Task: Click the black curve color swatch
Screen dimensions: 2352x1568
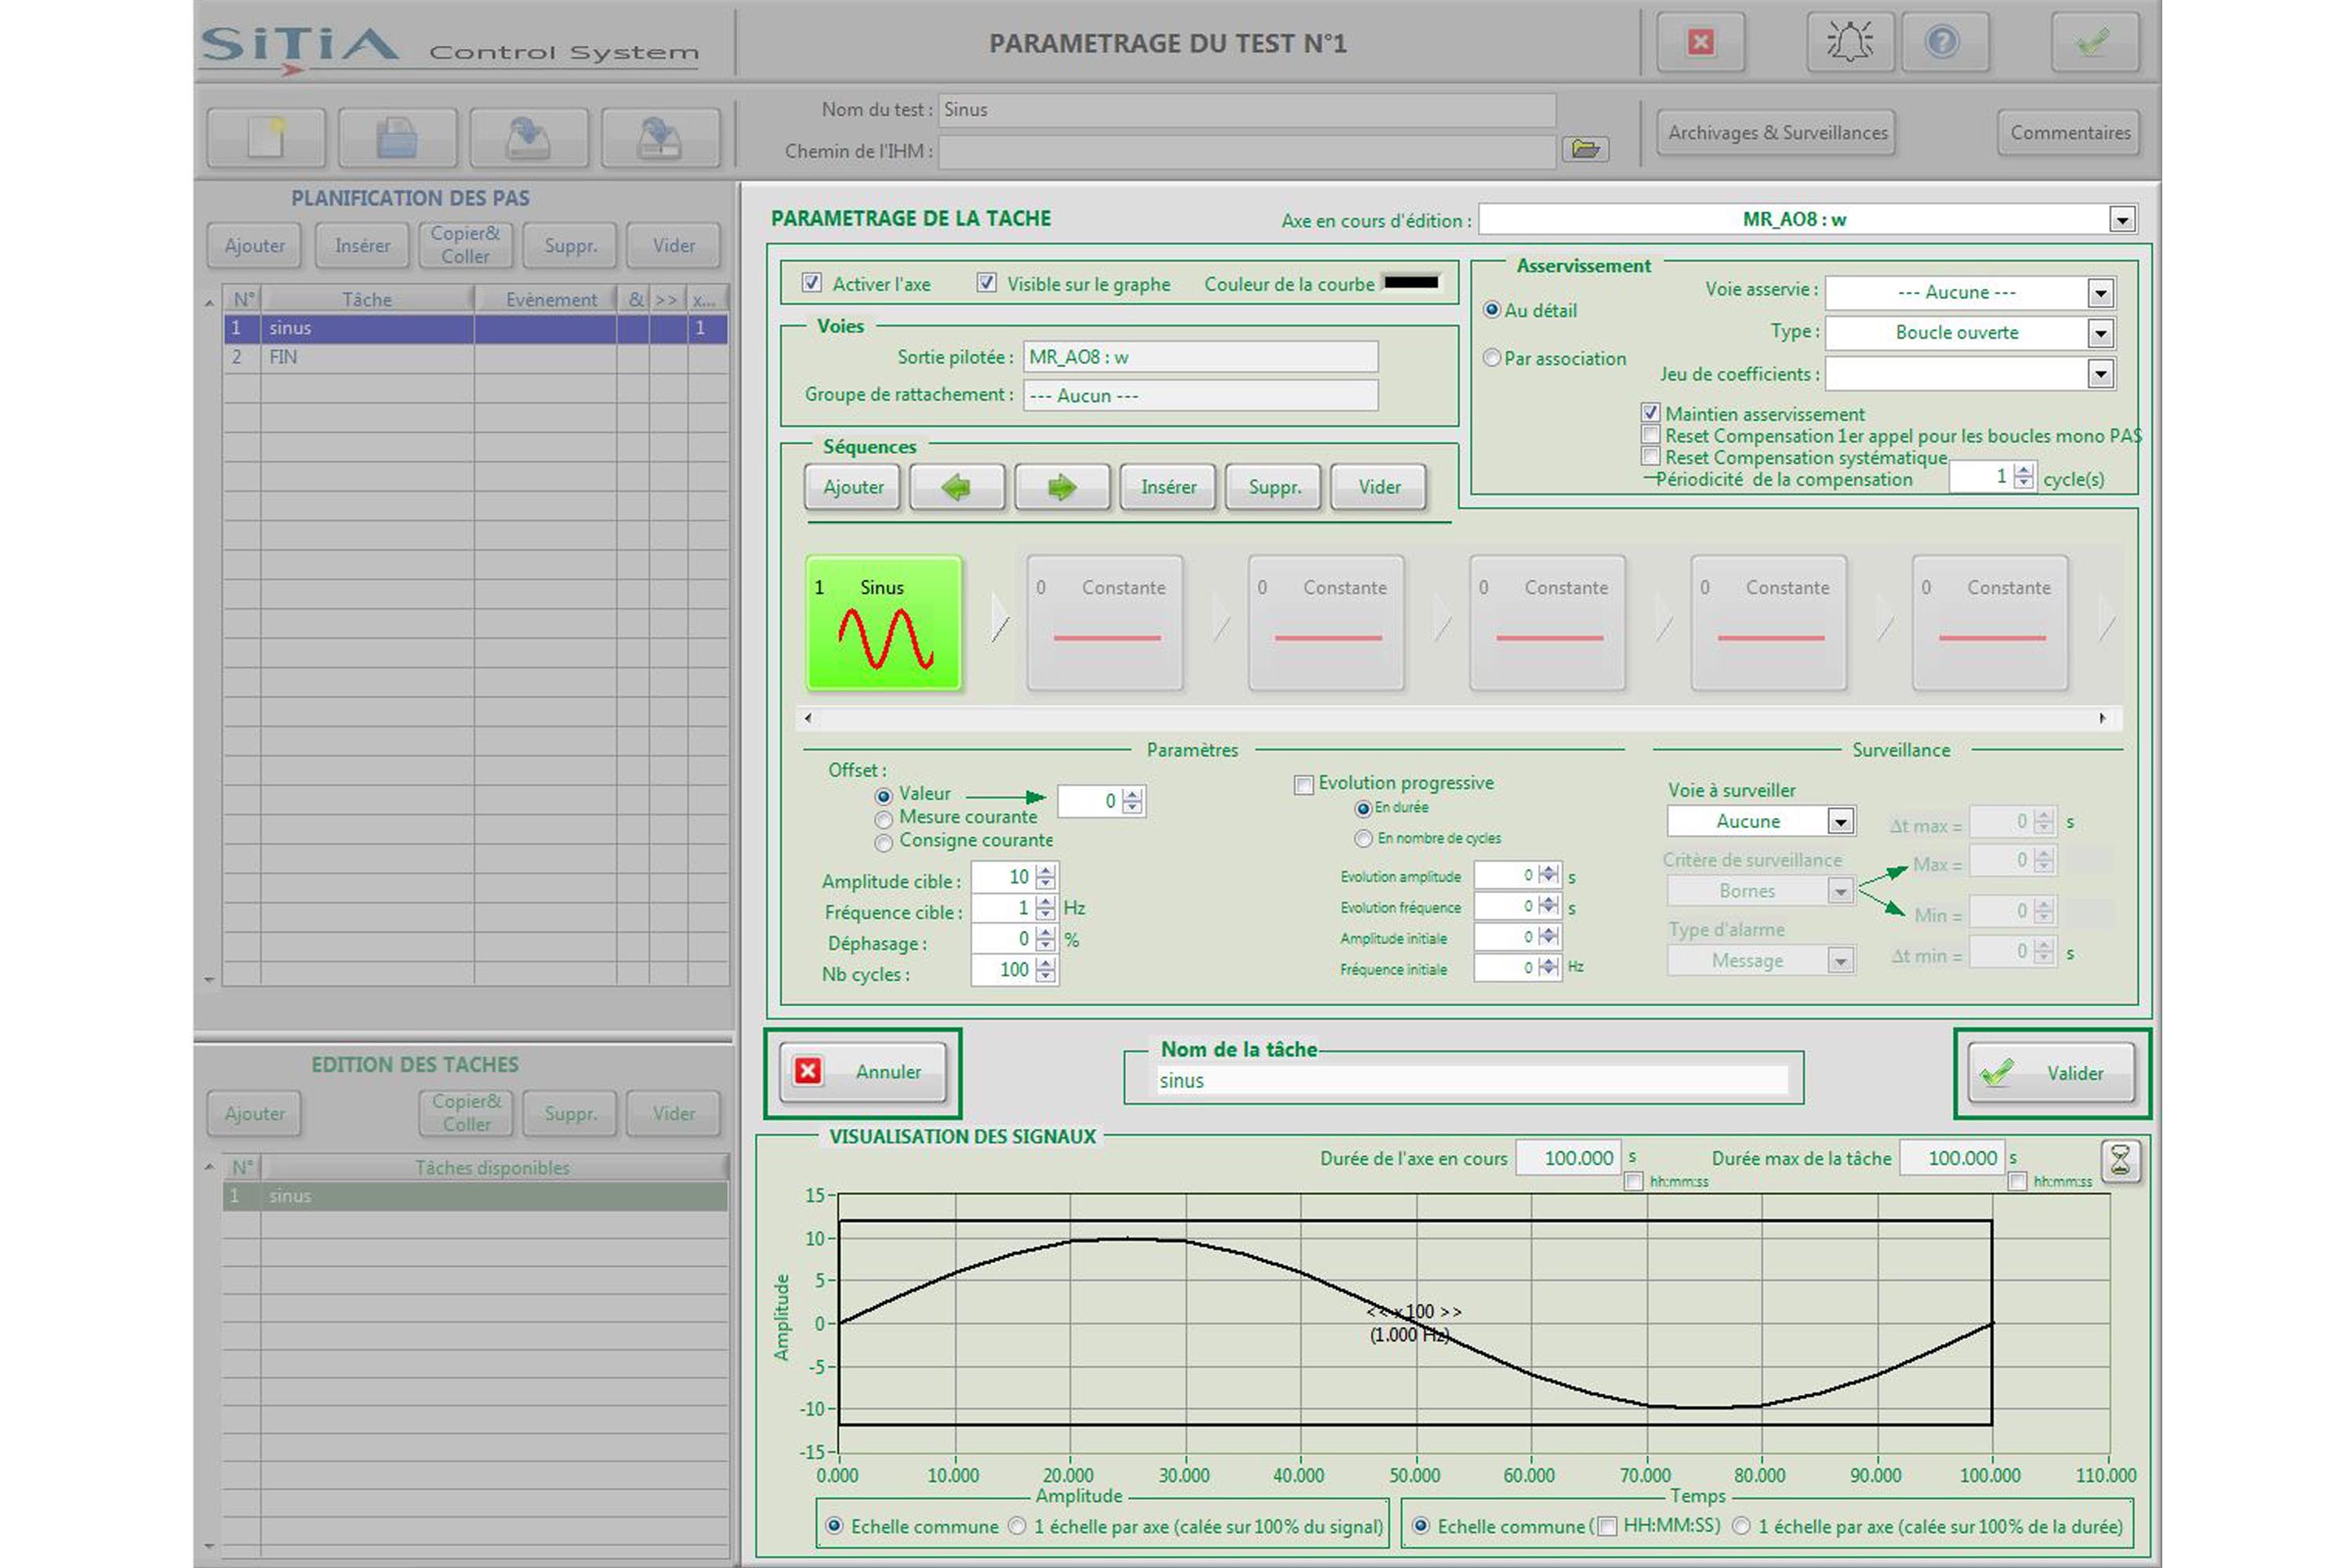Action: [1411, 283]
